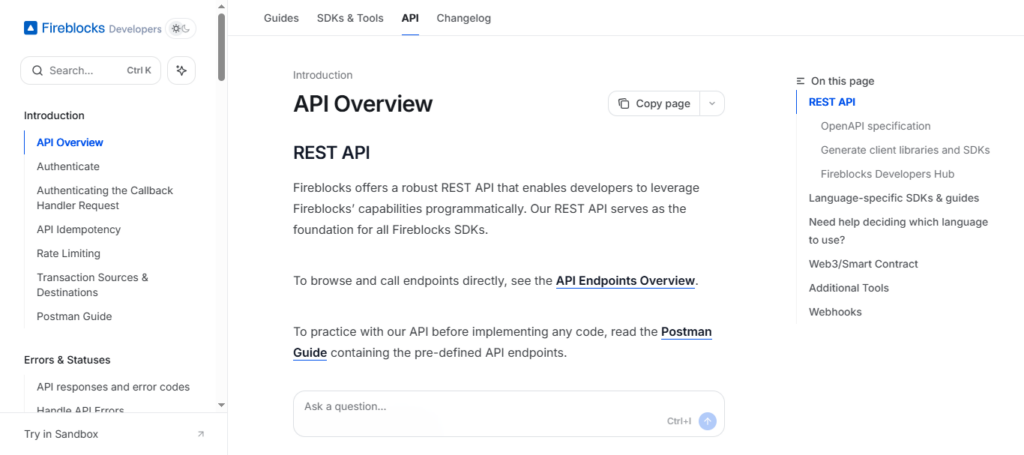Select the API tab
Viewport: 1024px width, 455px height.
click(410, 18)
